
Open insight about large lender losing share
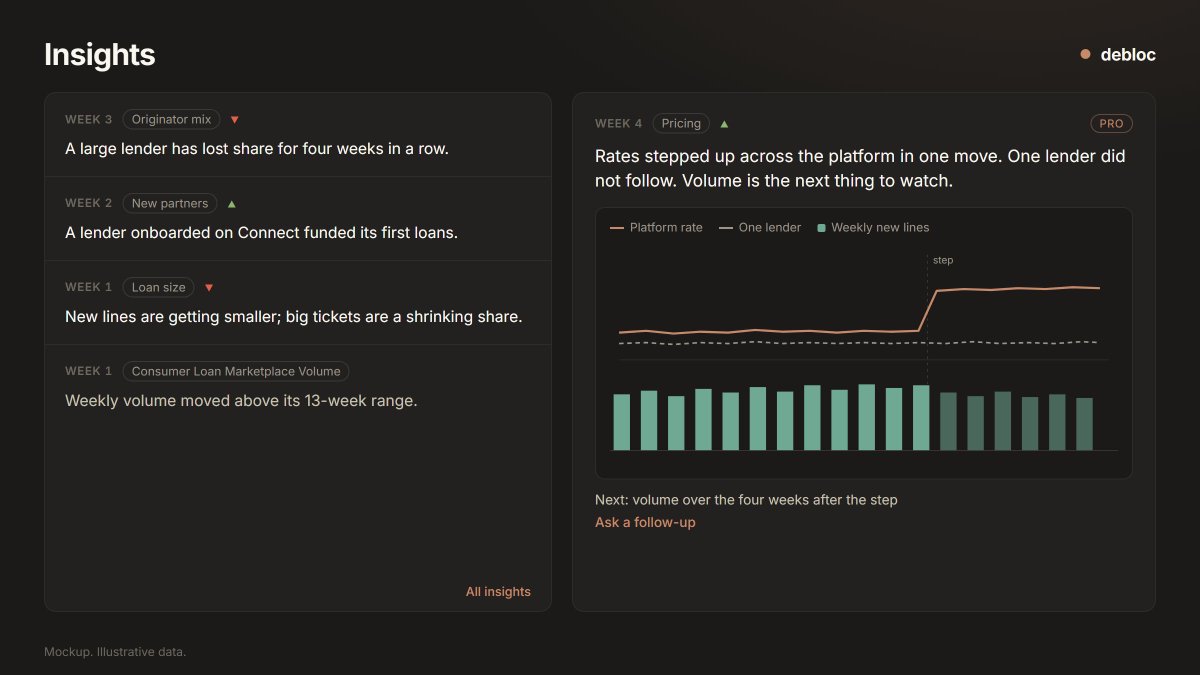pos(298,135)
